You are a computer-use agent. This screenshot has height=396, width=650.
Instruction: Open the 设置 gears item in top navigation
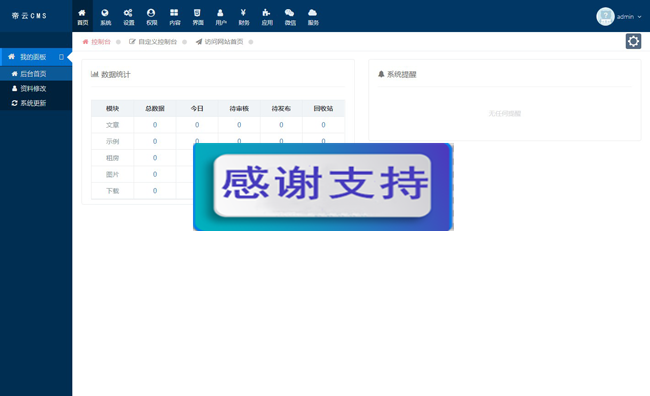pos(129,17)
